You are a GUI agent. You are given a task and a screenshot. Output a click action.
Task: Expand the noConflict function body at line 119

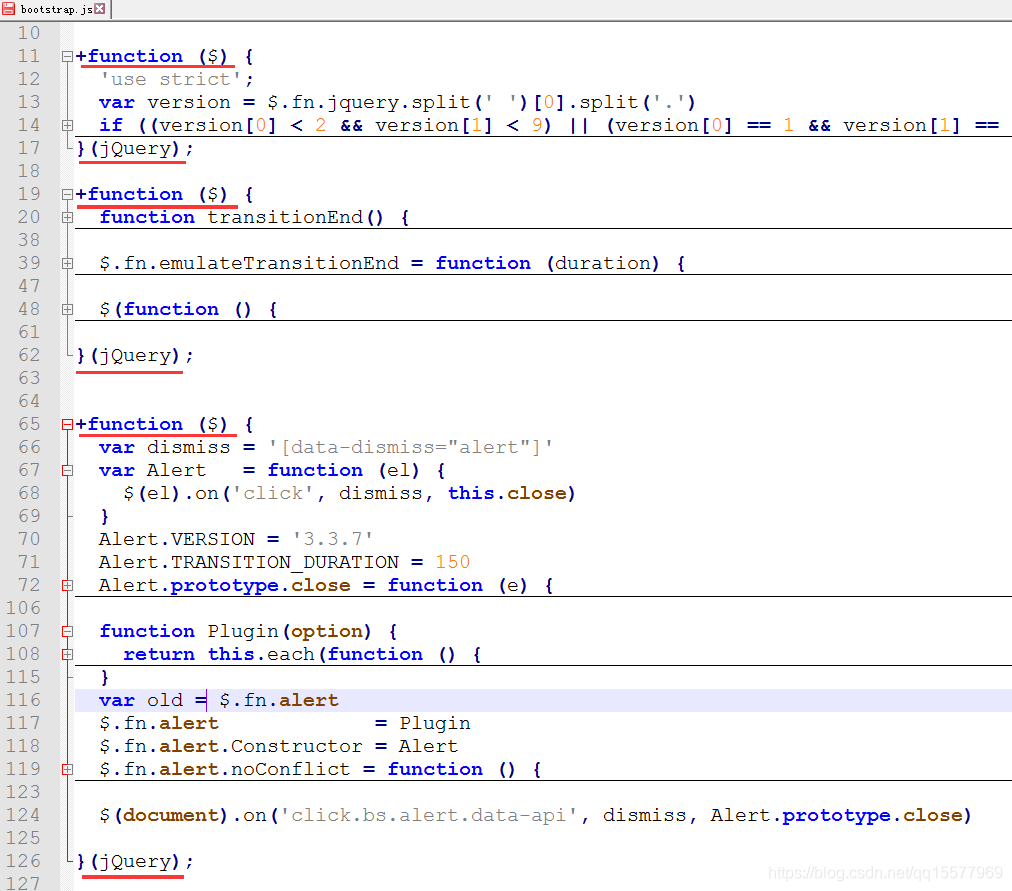(65, 769)
